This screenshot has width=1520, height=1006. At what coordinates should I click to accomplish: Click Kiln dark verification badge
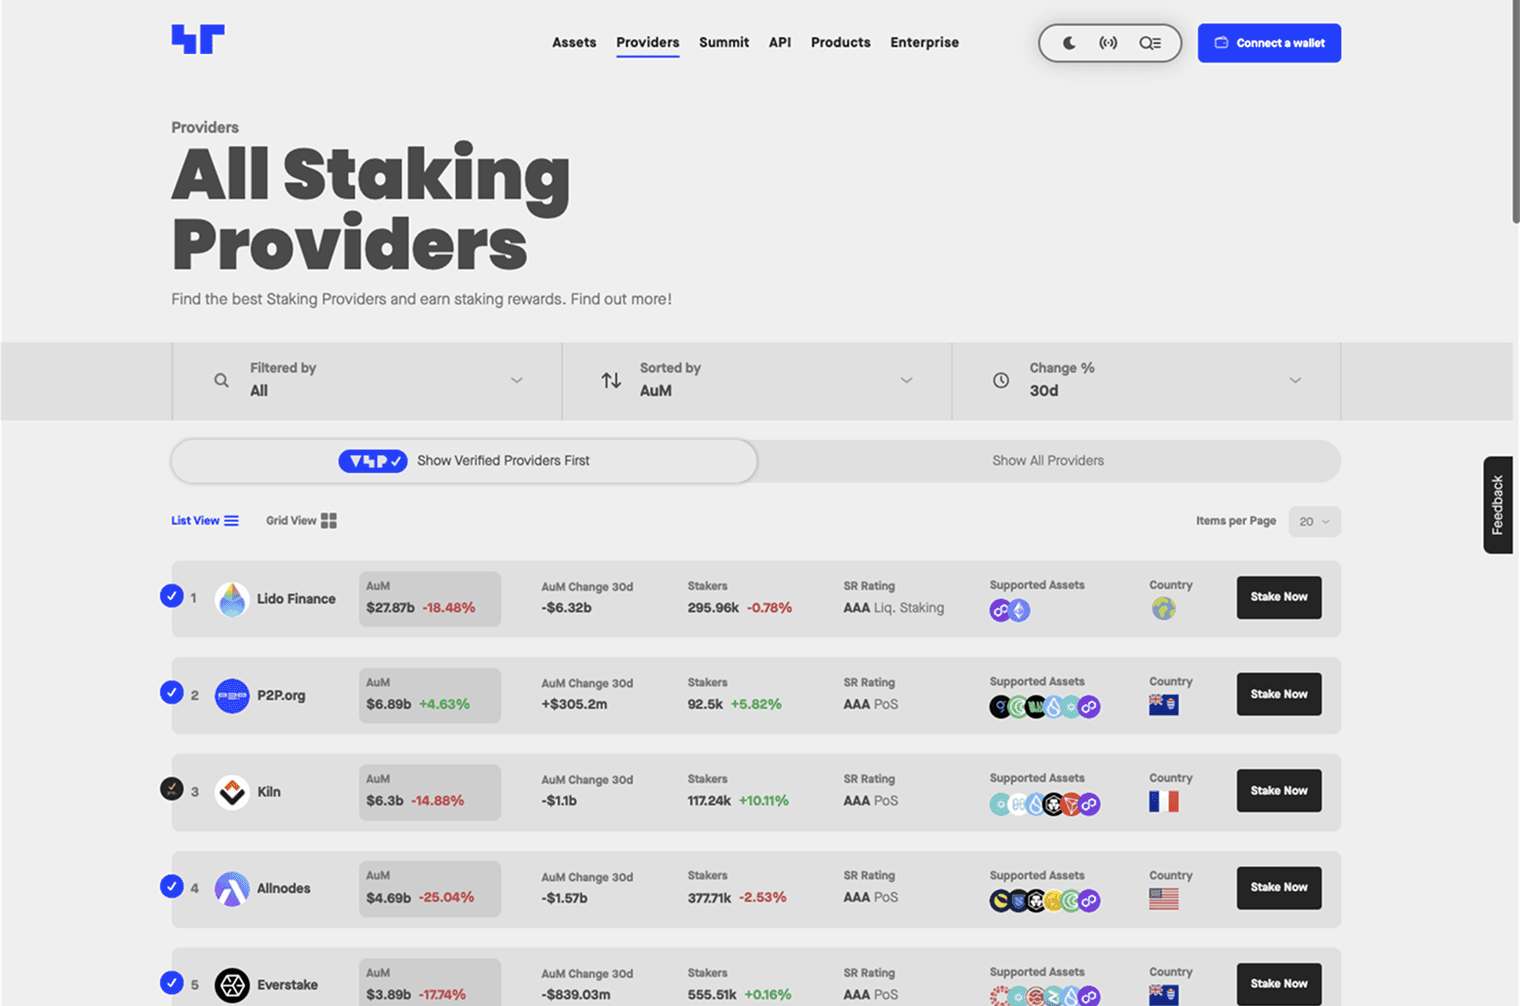(172, 789)
